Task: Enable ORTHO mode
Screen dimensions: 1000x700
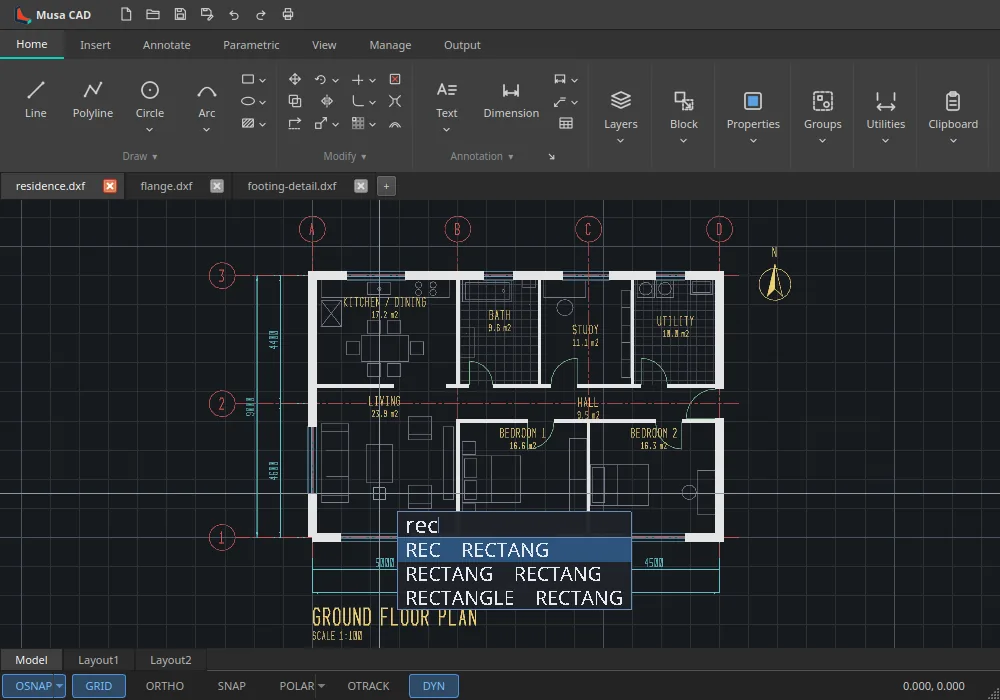Action: tap(165, 686)
